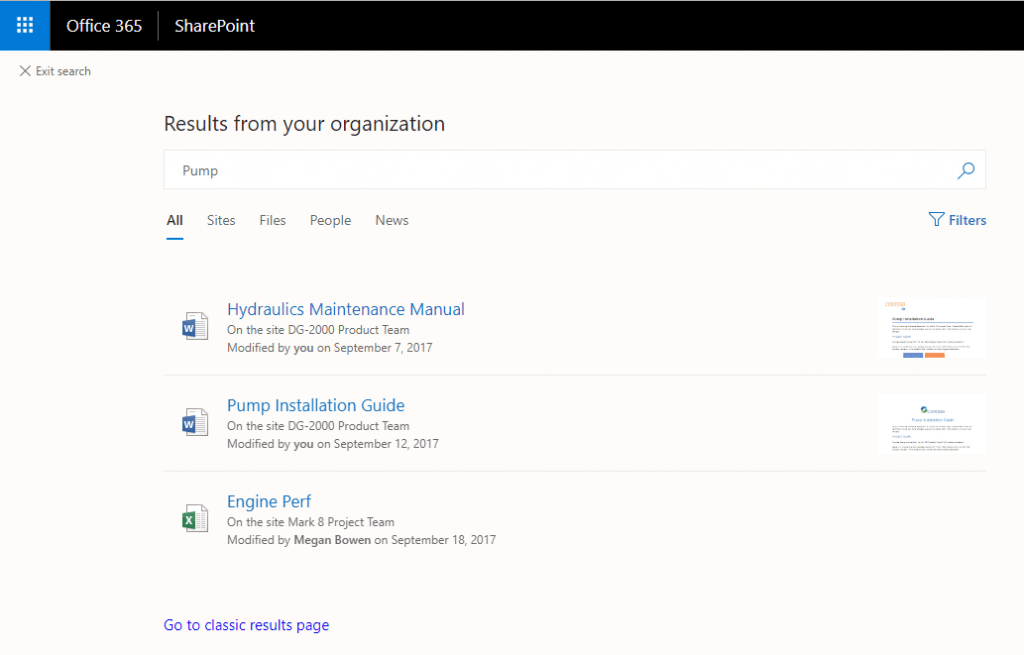Click the X icon beside Exit search

[x=25, y=71]
